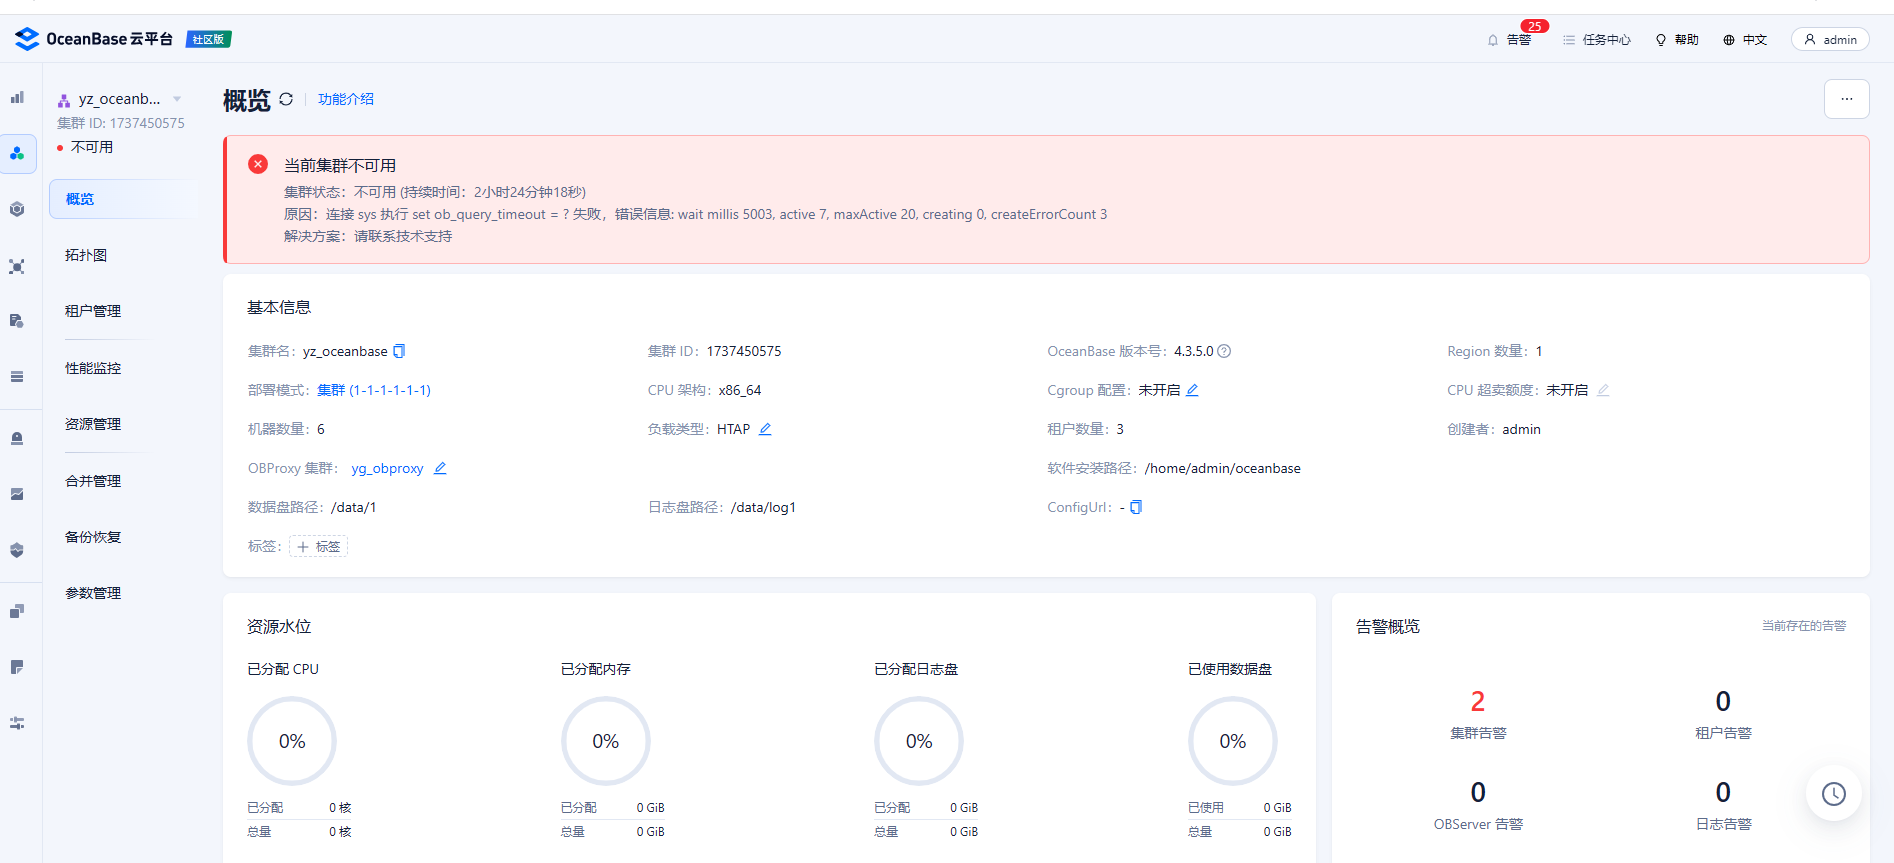Open the hexagon tenant icon in the sidebar

pyautogui.click(x=17, y=209)
